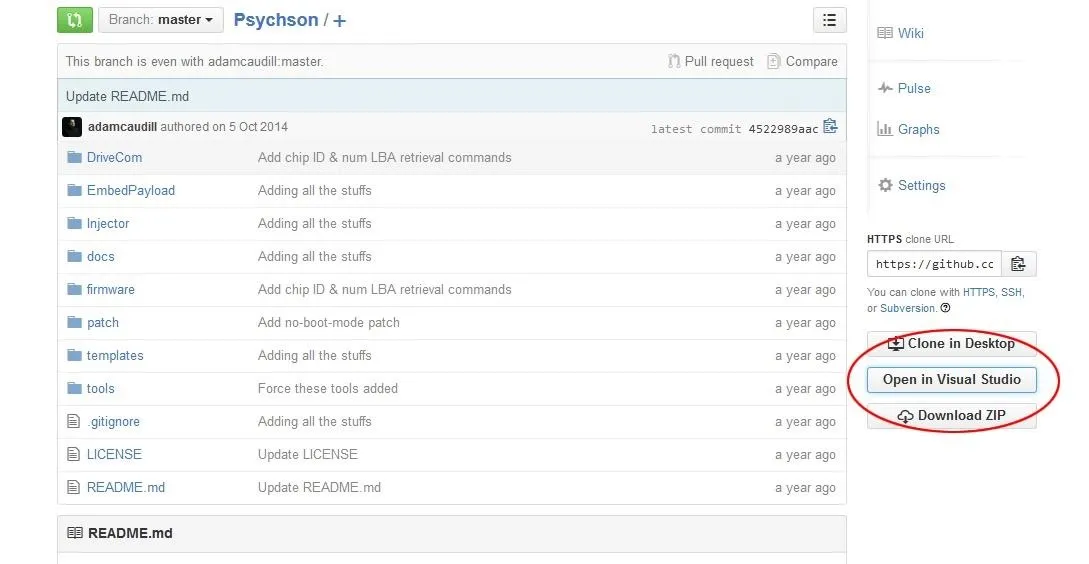Click the plus icon to create new file
Viewport: 1089px width, 564px height.
tap(340, 21)
